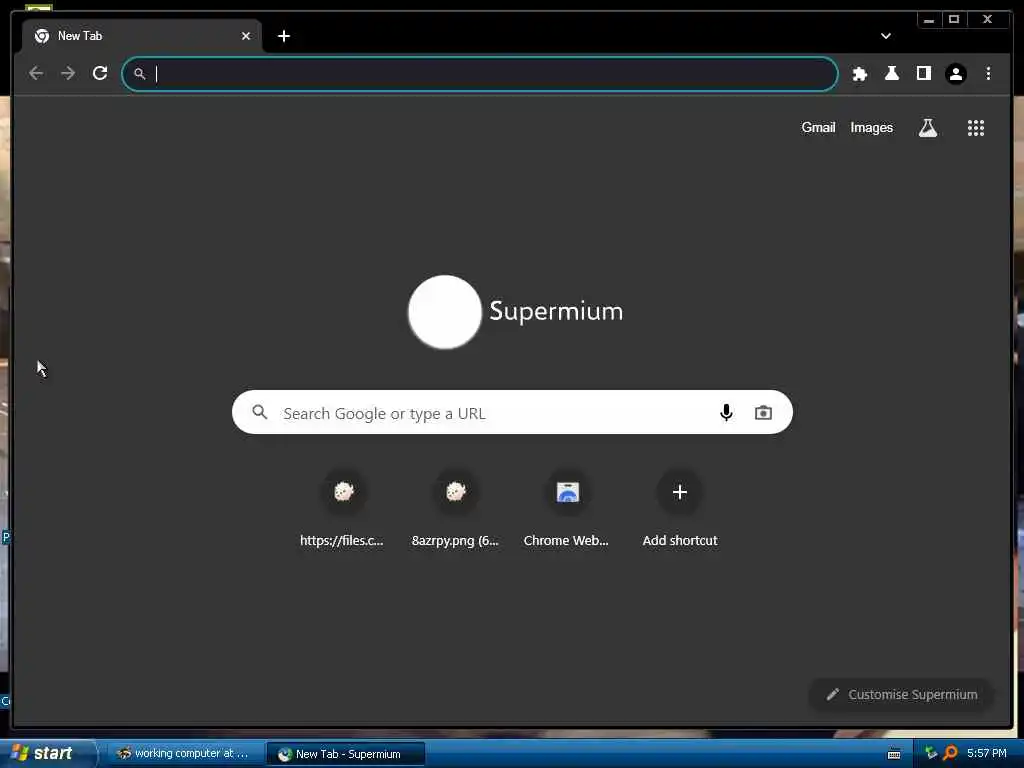Close the New Tab tab
This screenshot has width=1024, height=768.
[x=246, y=36]
